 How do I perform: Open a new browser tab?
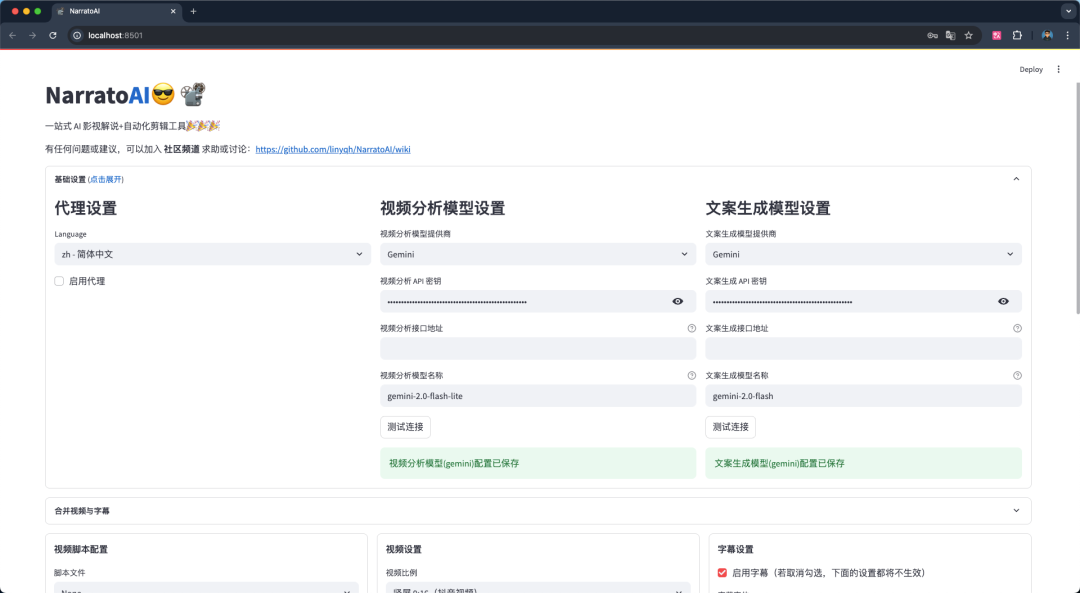(194, 11)
